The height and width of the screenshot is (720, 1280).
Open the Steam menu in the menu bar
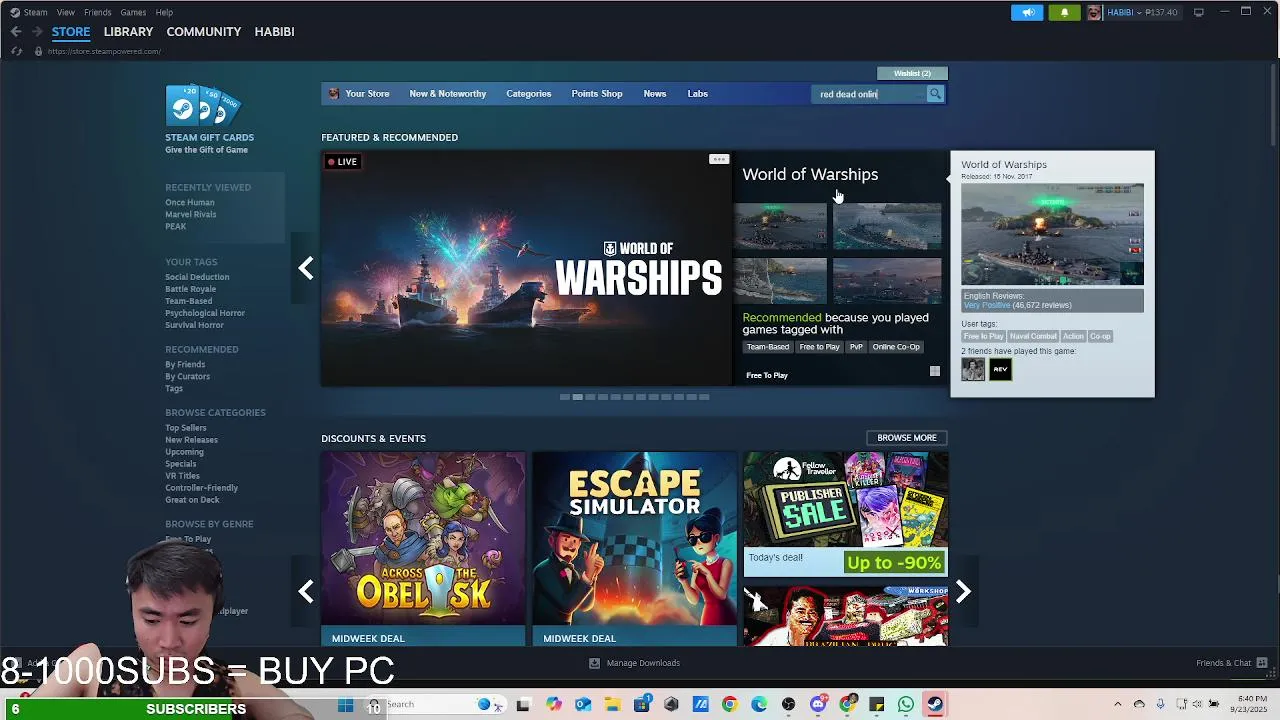(x=35, y=12)
